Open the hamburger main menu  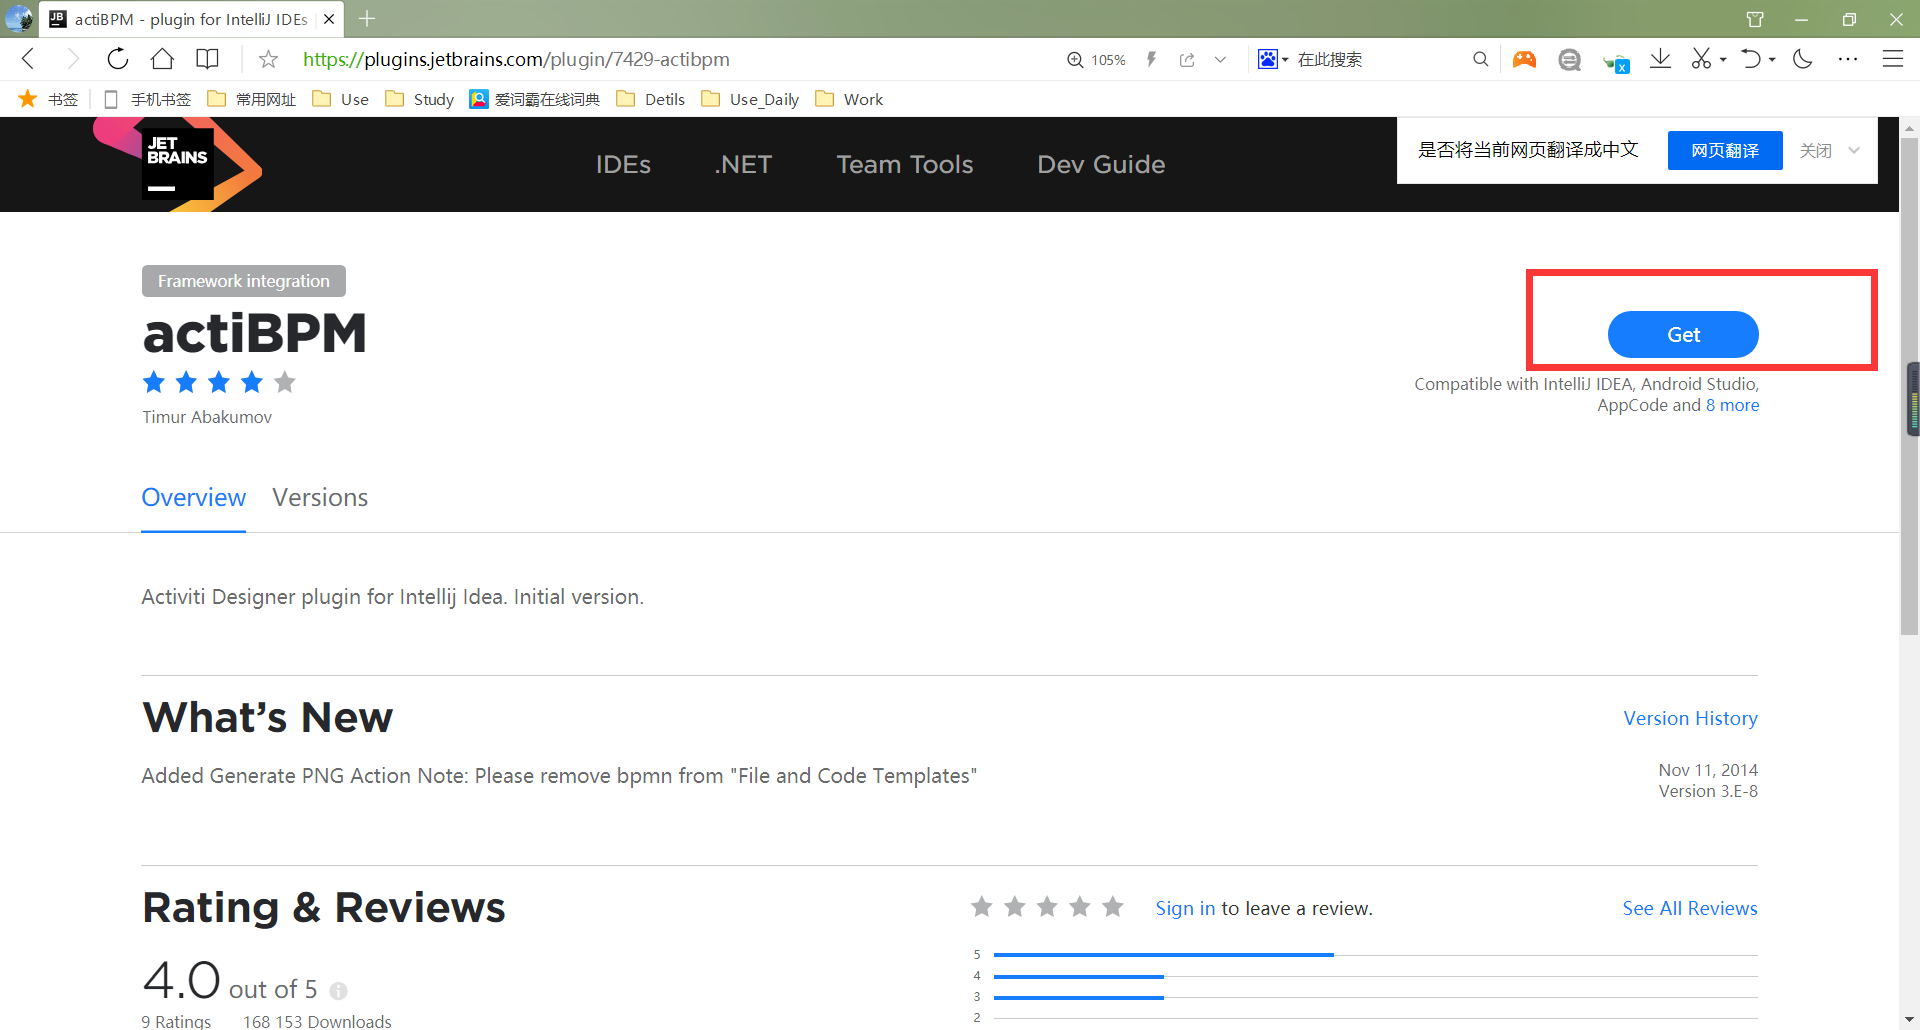point(1893,60)
